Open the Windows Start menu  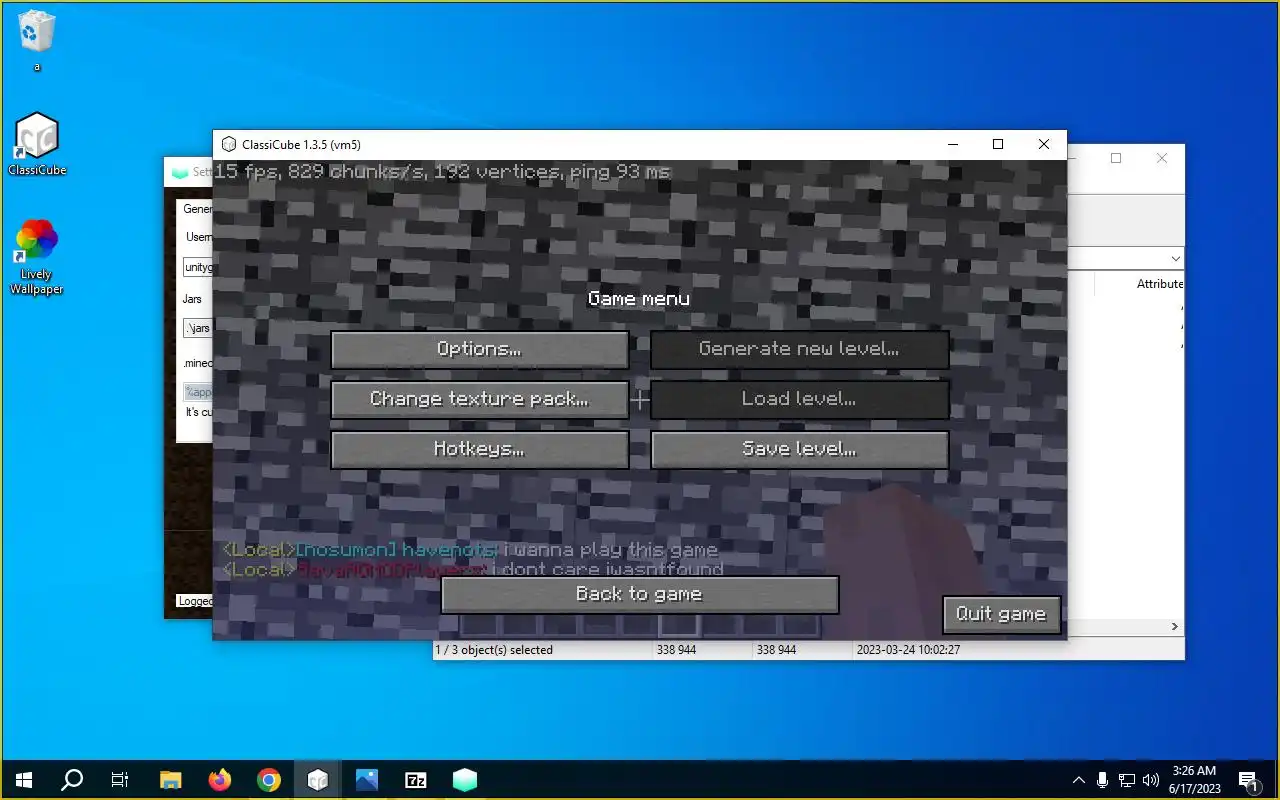click(24, 780)
